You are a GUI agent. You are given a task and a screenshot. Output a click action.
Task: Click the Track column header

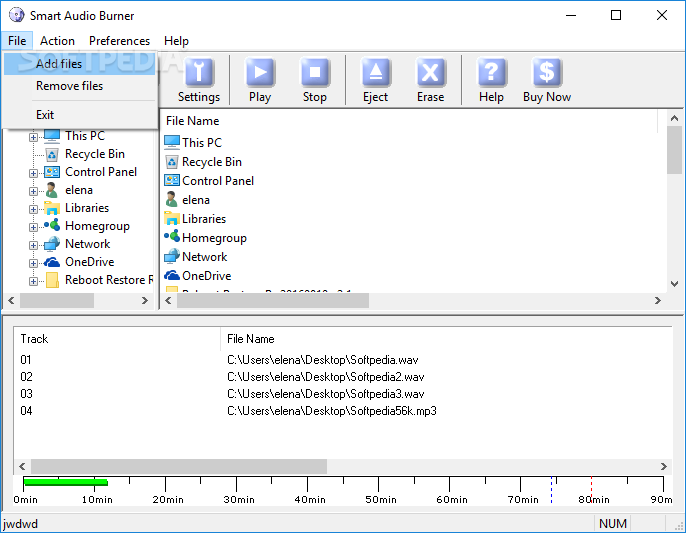tap(117, 339)
